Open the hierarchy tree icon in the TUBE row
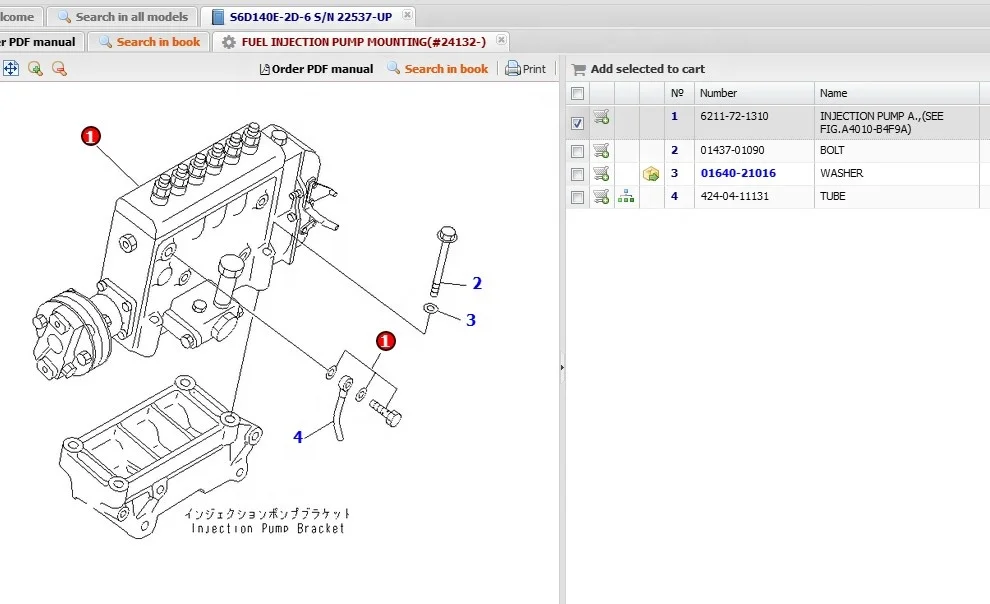Screen dimensions: 990x604 click(626, 197)
